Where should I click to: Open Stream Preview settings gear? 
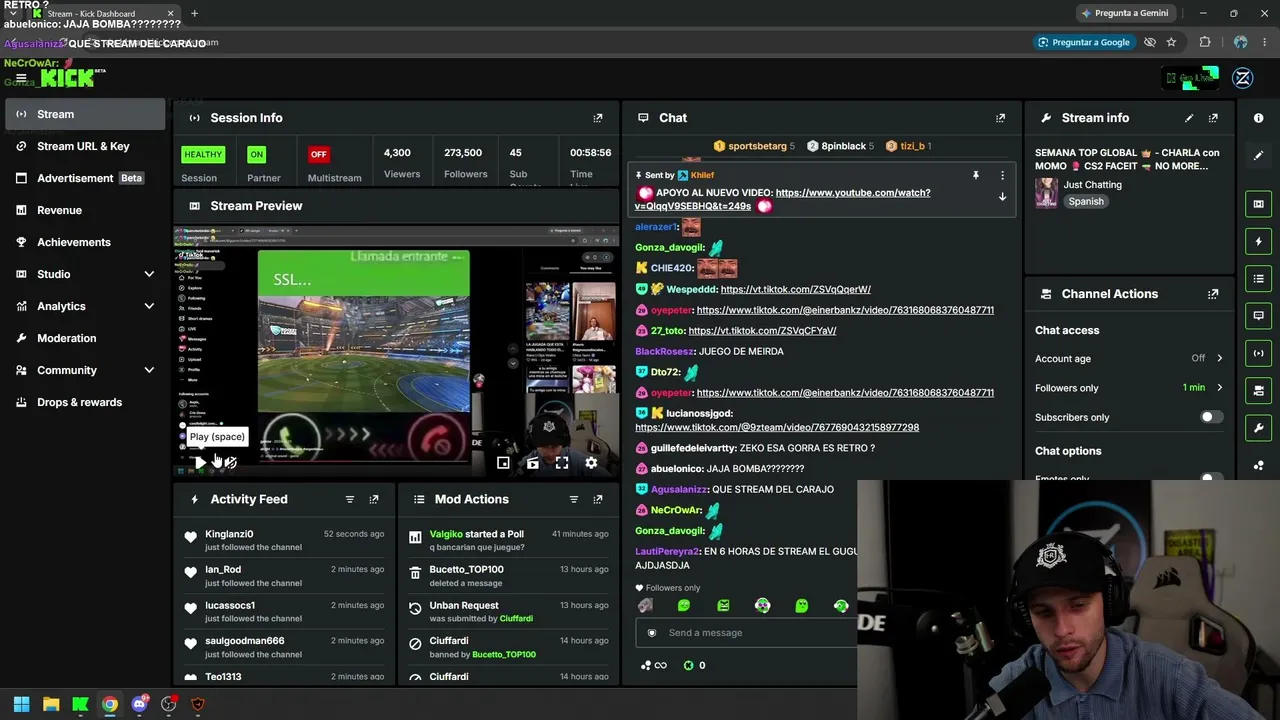pos(591,463)
